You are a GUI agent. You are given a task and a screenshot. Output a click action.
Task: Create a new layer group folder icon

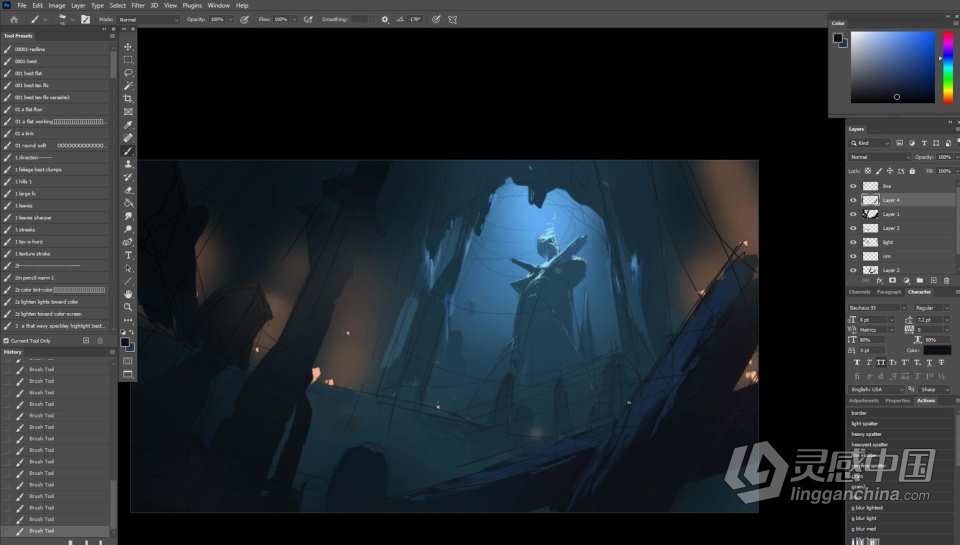click(920, 280)
